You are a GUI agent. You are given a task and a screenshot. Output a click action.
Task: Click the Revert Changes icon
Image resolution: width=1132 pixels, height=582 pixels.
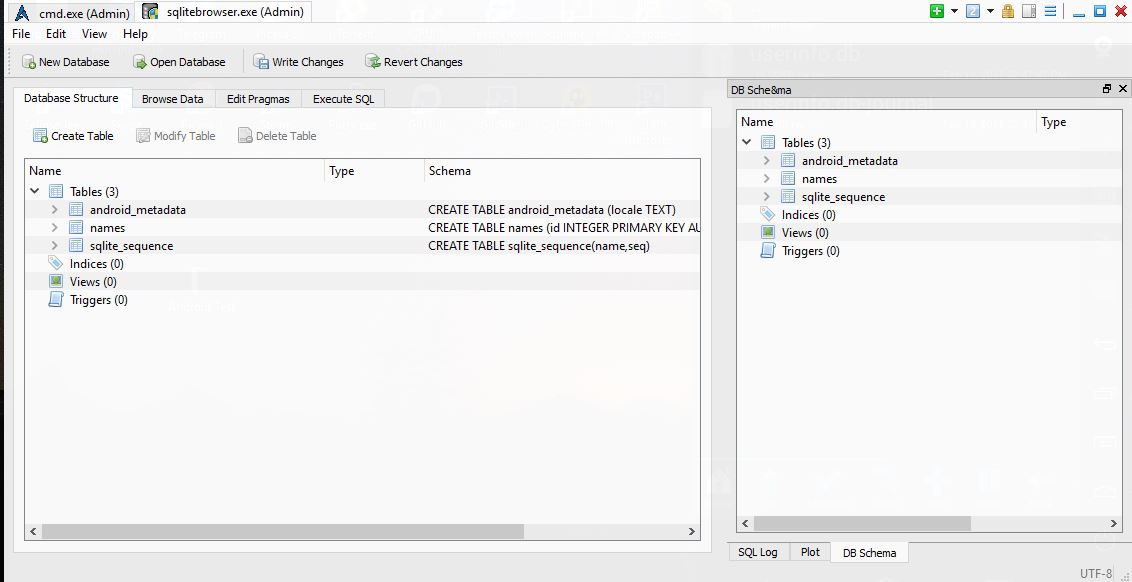pos(373,62)
